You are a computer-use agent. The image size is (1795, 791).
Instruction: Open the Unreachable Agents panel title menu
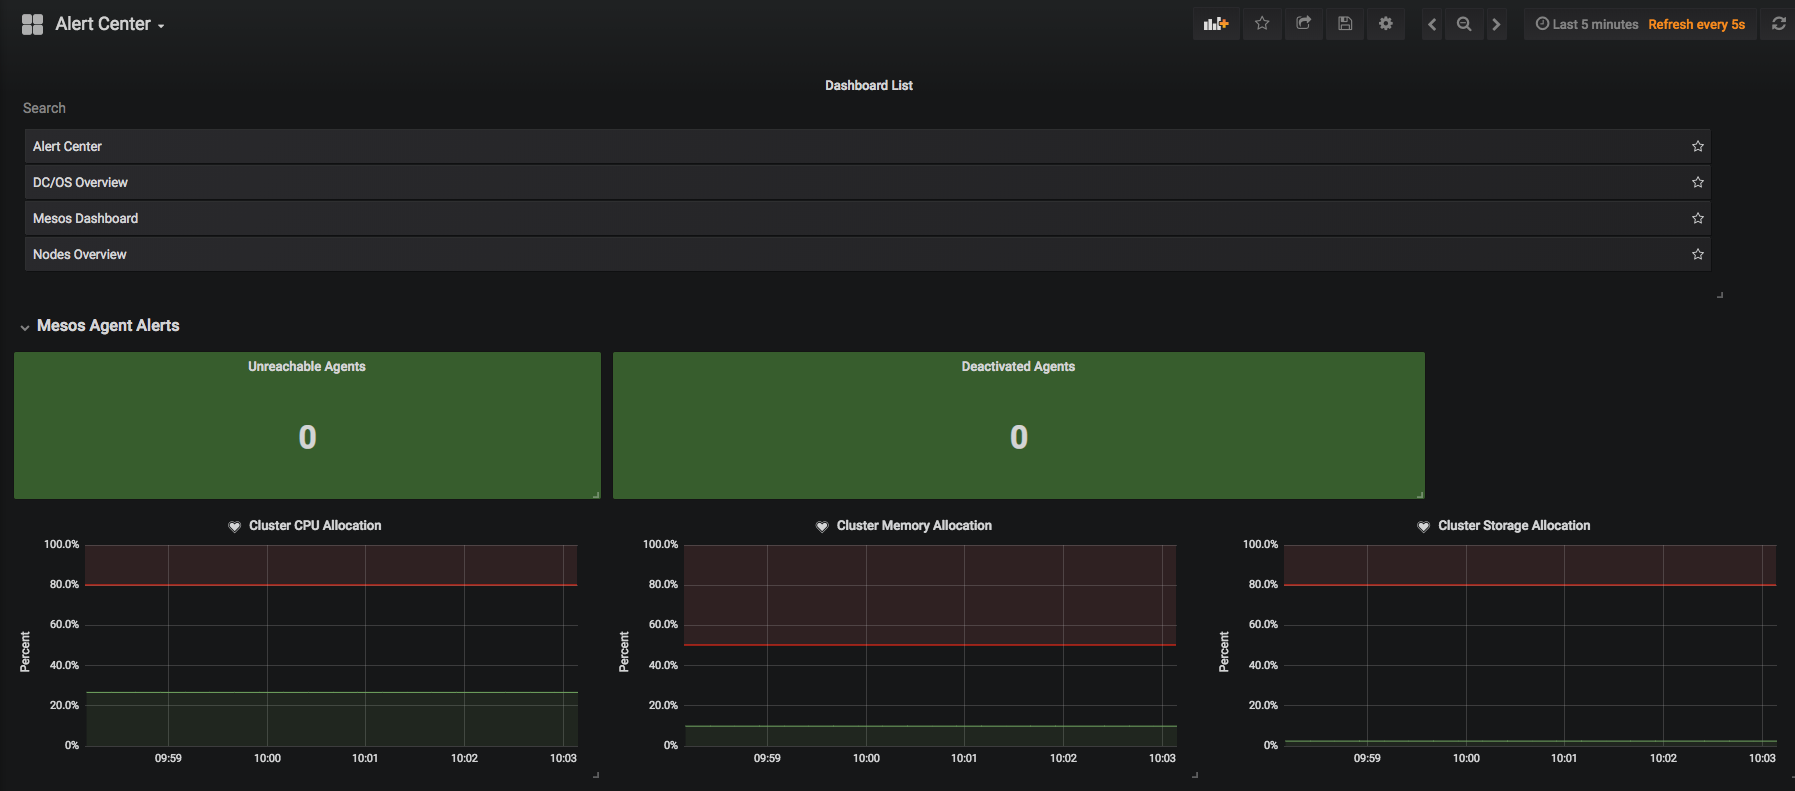click(x=307, y=366)
